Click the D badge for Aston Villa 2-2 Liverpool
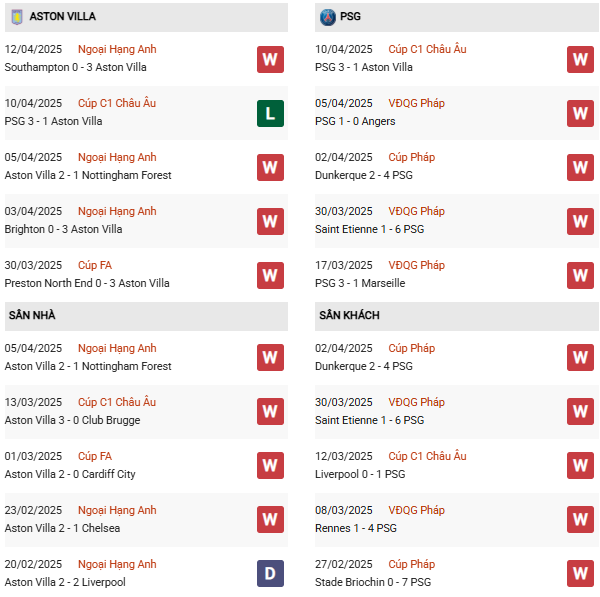600x597 pixels. (270, 573)
